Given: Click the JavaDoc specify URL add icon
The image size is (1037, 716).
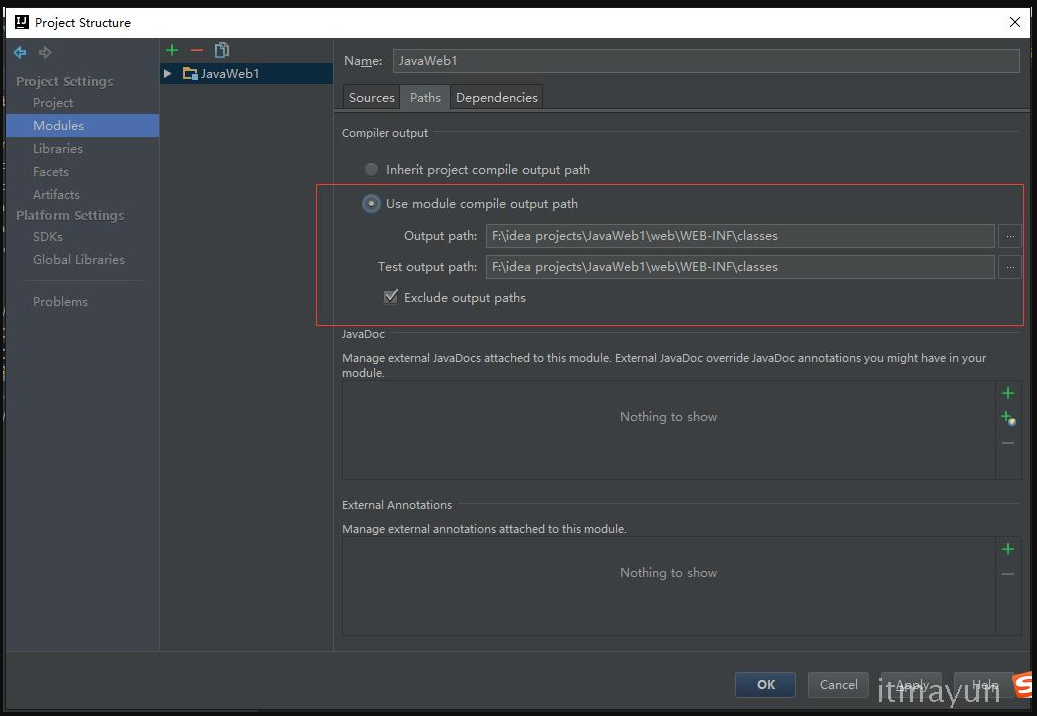Looking at the screenshot, I should click(1008, 418).
